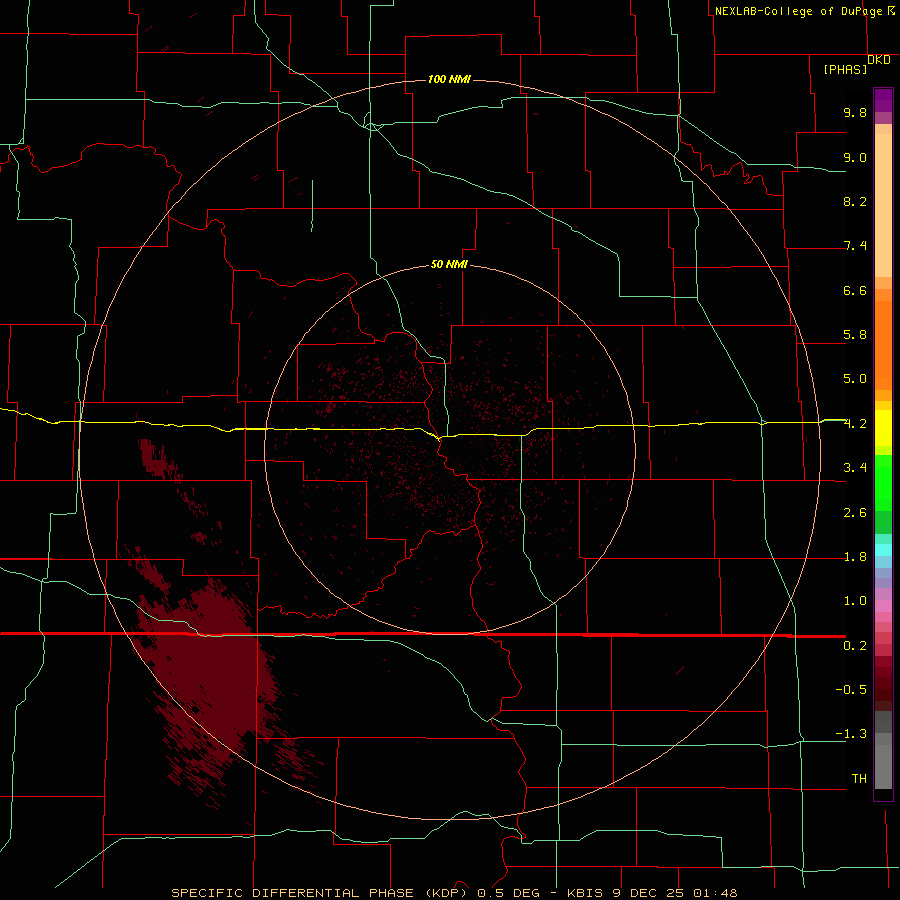Click the pink color scale segment

click(x=883, y=606)
